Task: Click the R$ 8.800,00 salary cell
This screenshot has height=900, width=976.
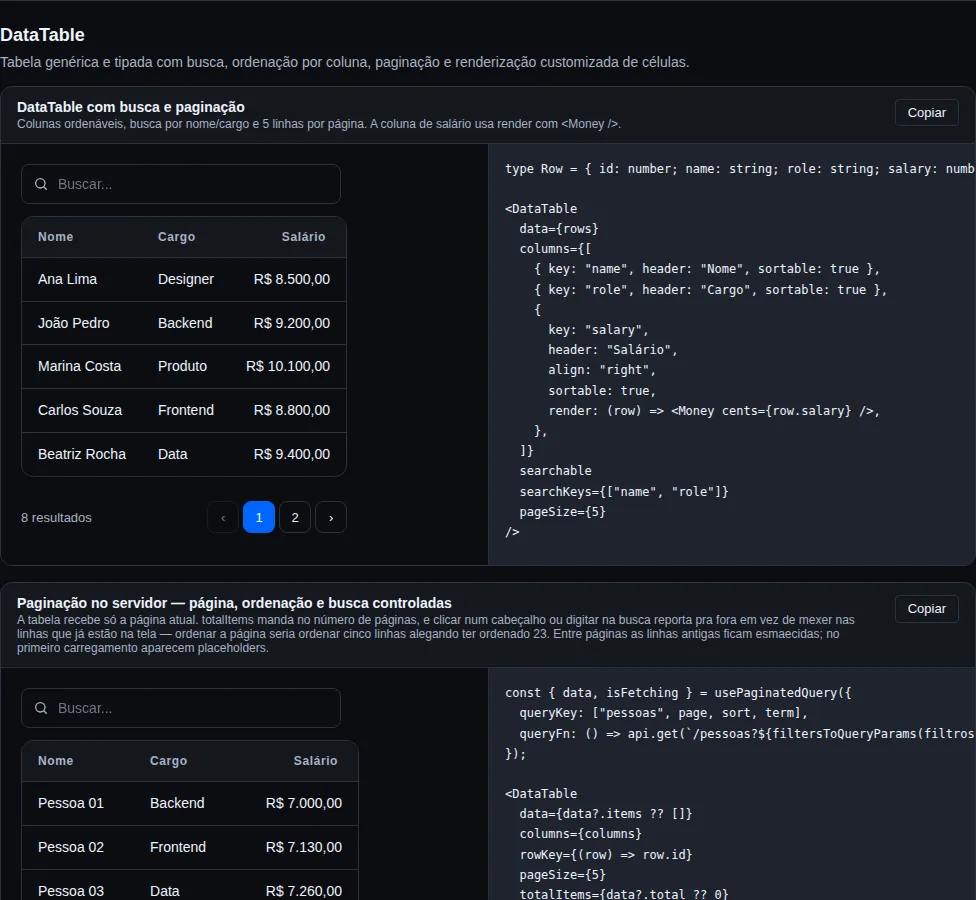Action: tap(291, 410)
